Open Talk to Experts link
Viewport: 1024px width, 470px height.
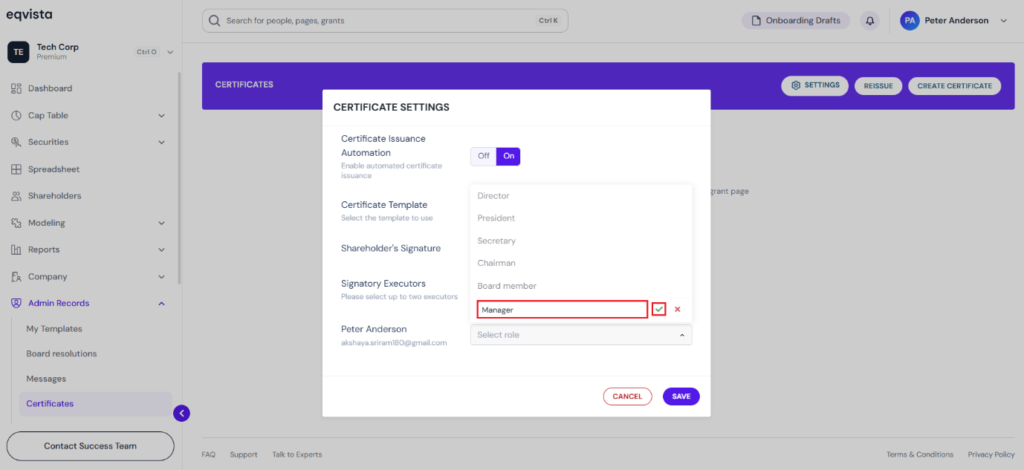(297, 454)
